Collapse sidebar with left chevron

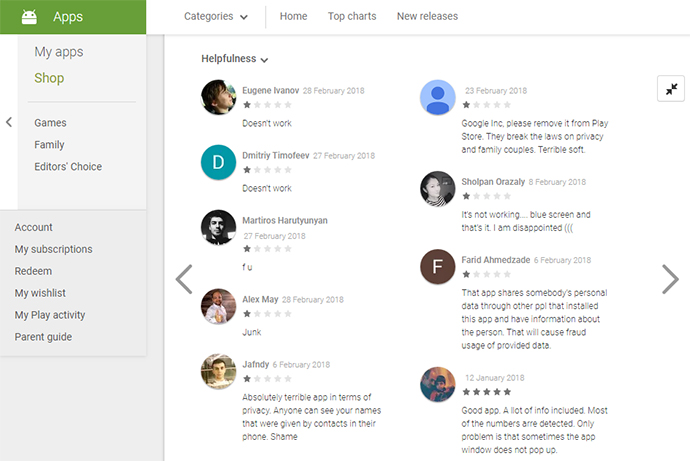coord(9,122)
